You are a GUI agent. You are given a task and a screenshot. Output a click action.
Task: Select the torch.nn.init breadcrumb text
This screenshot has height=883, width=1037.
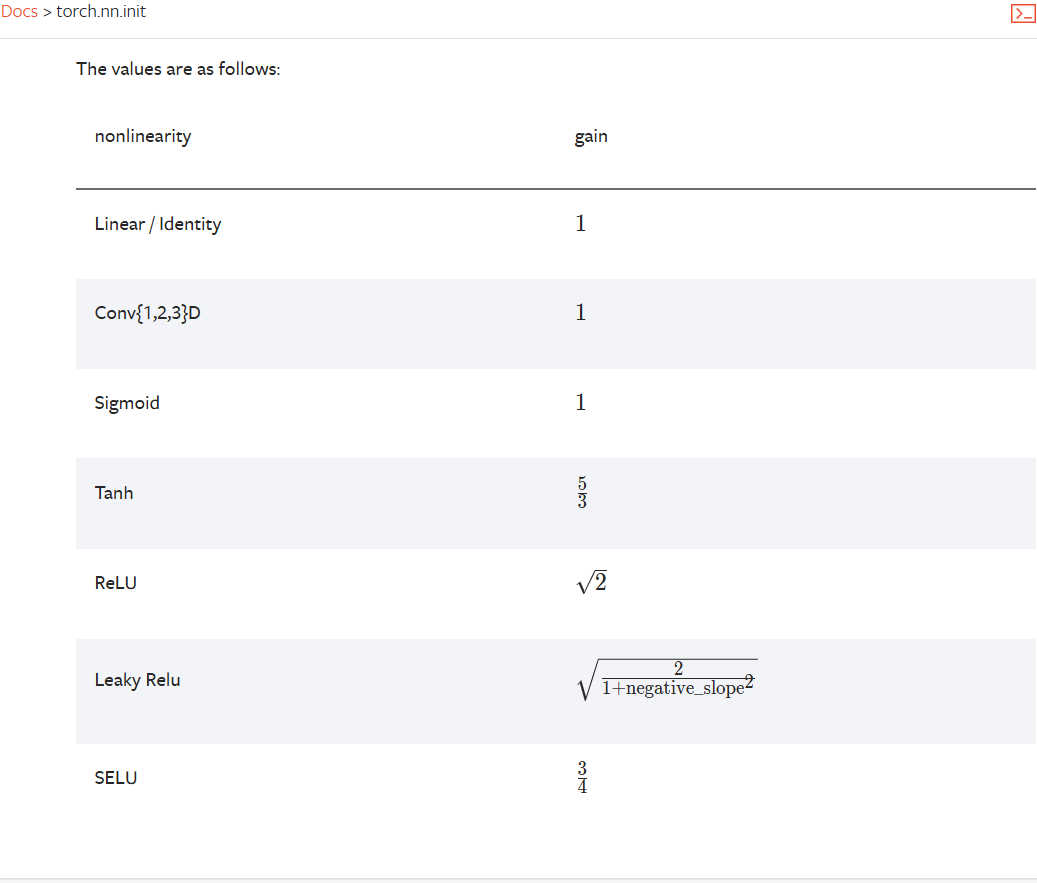(x=101, y=12)
